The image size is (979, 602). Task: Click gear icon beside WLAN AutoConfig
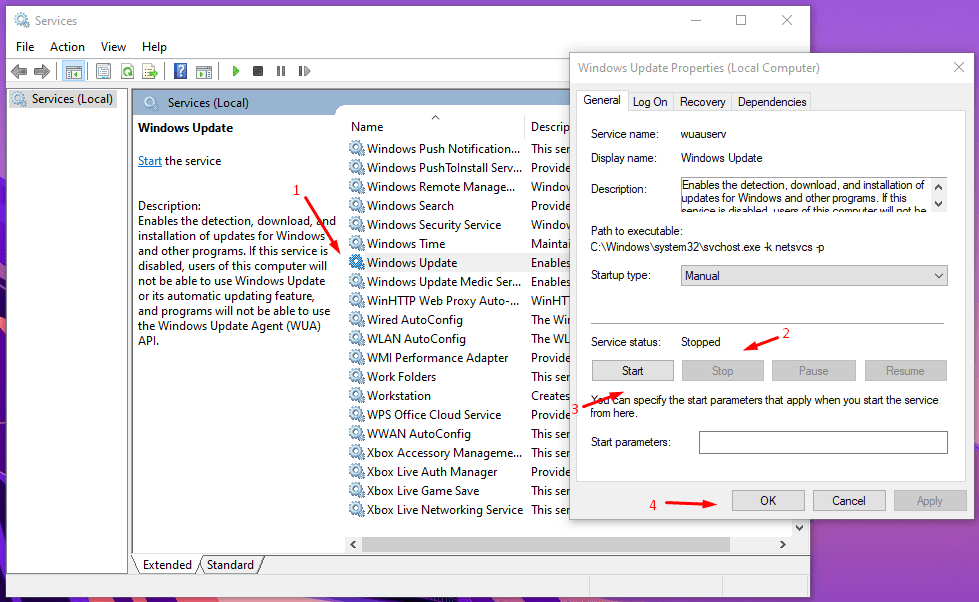[357, 338]
